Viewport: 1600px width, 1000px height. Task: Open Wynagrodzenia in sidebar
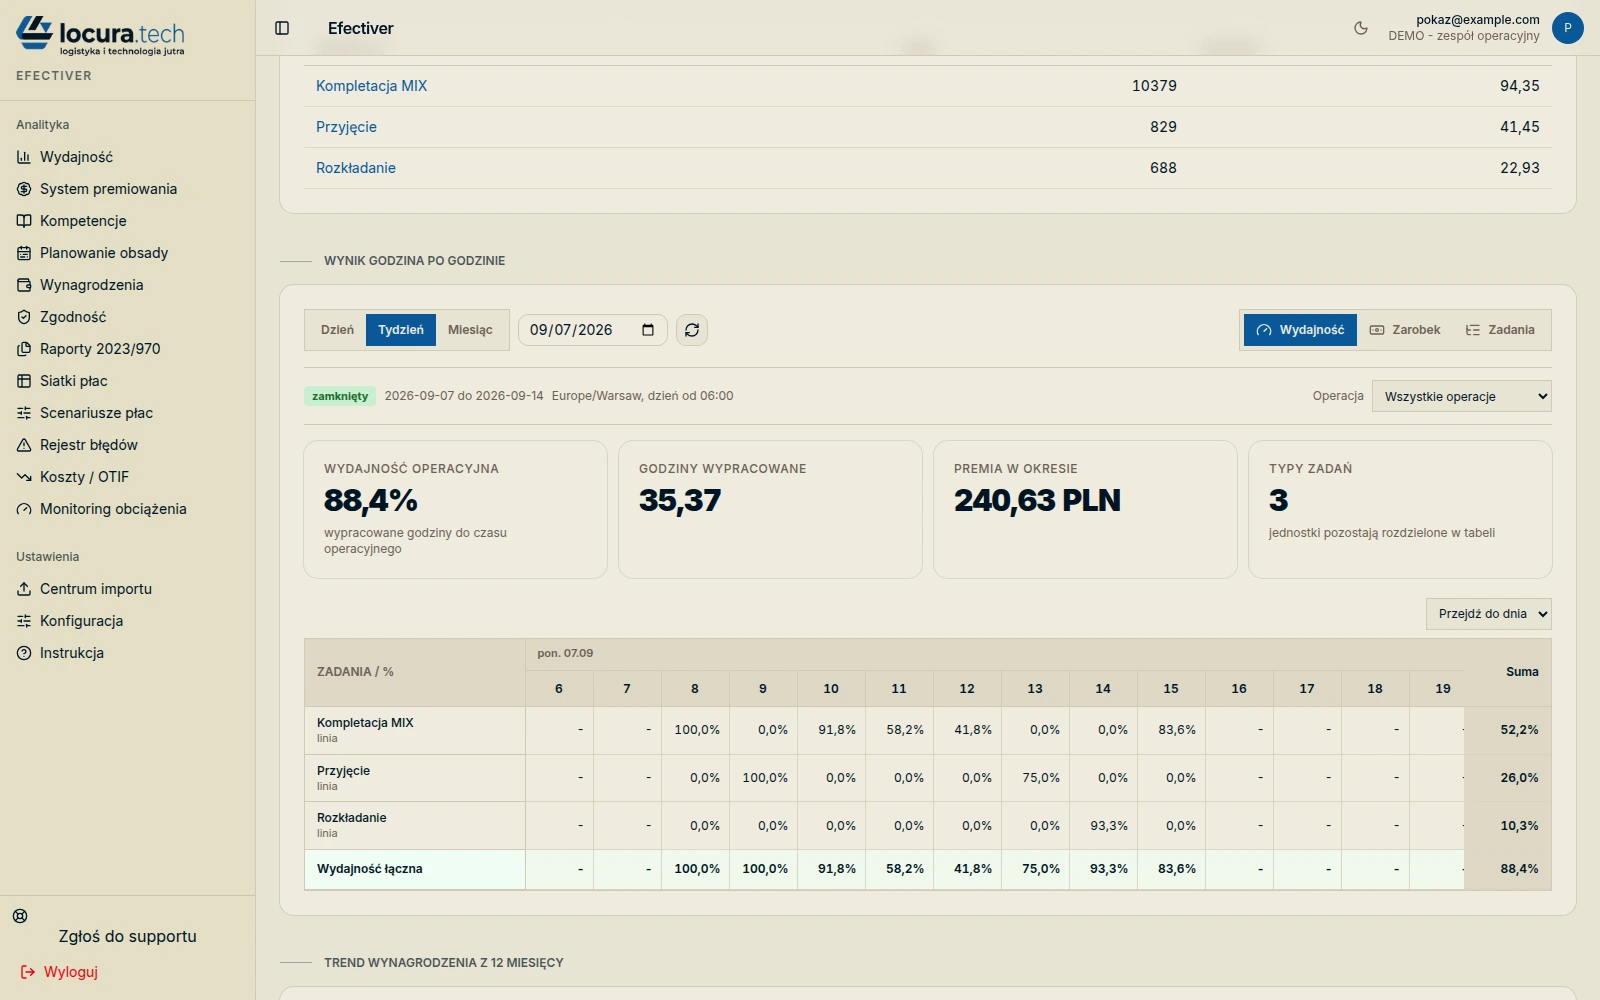(x=91, y=285)
